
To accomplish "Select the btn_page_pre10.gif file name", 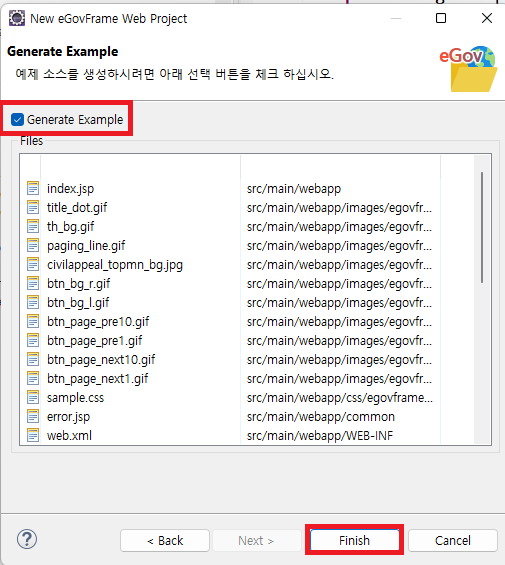I will click(x=98, y=322).
